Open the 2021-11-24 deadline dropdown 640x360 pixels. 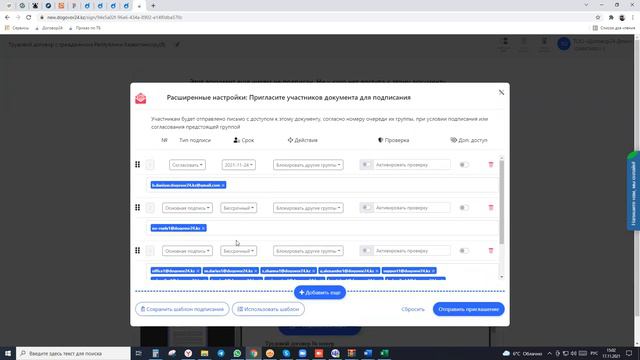pyautogui.click(x=239, y=165)
